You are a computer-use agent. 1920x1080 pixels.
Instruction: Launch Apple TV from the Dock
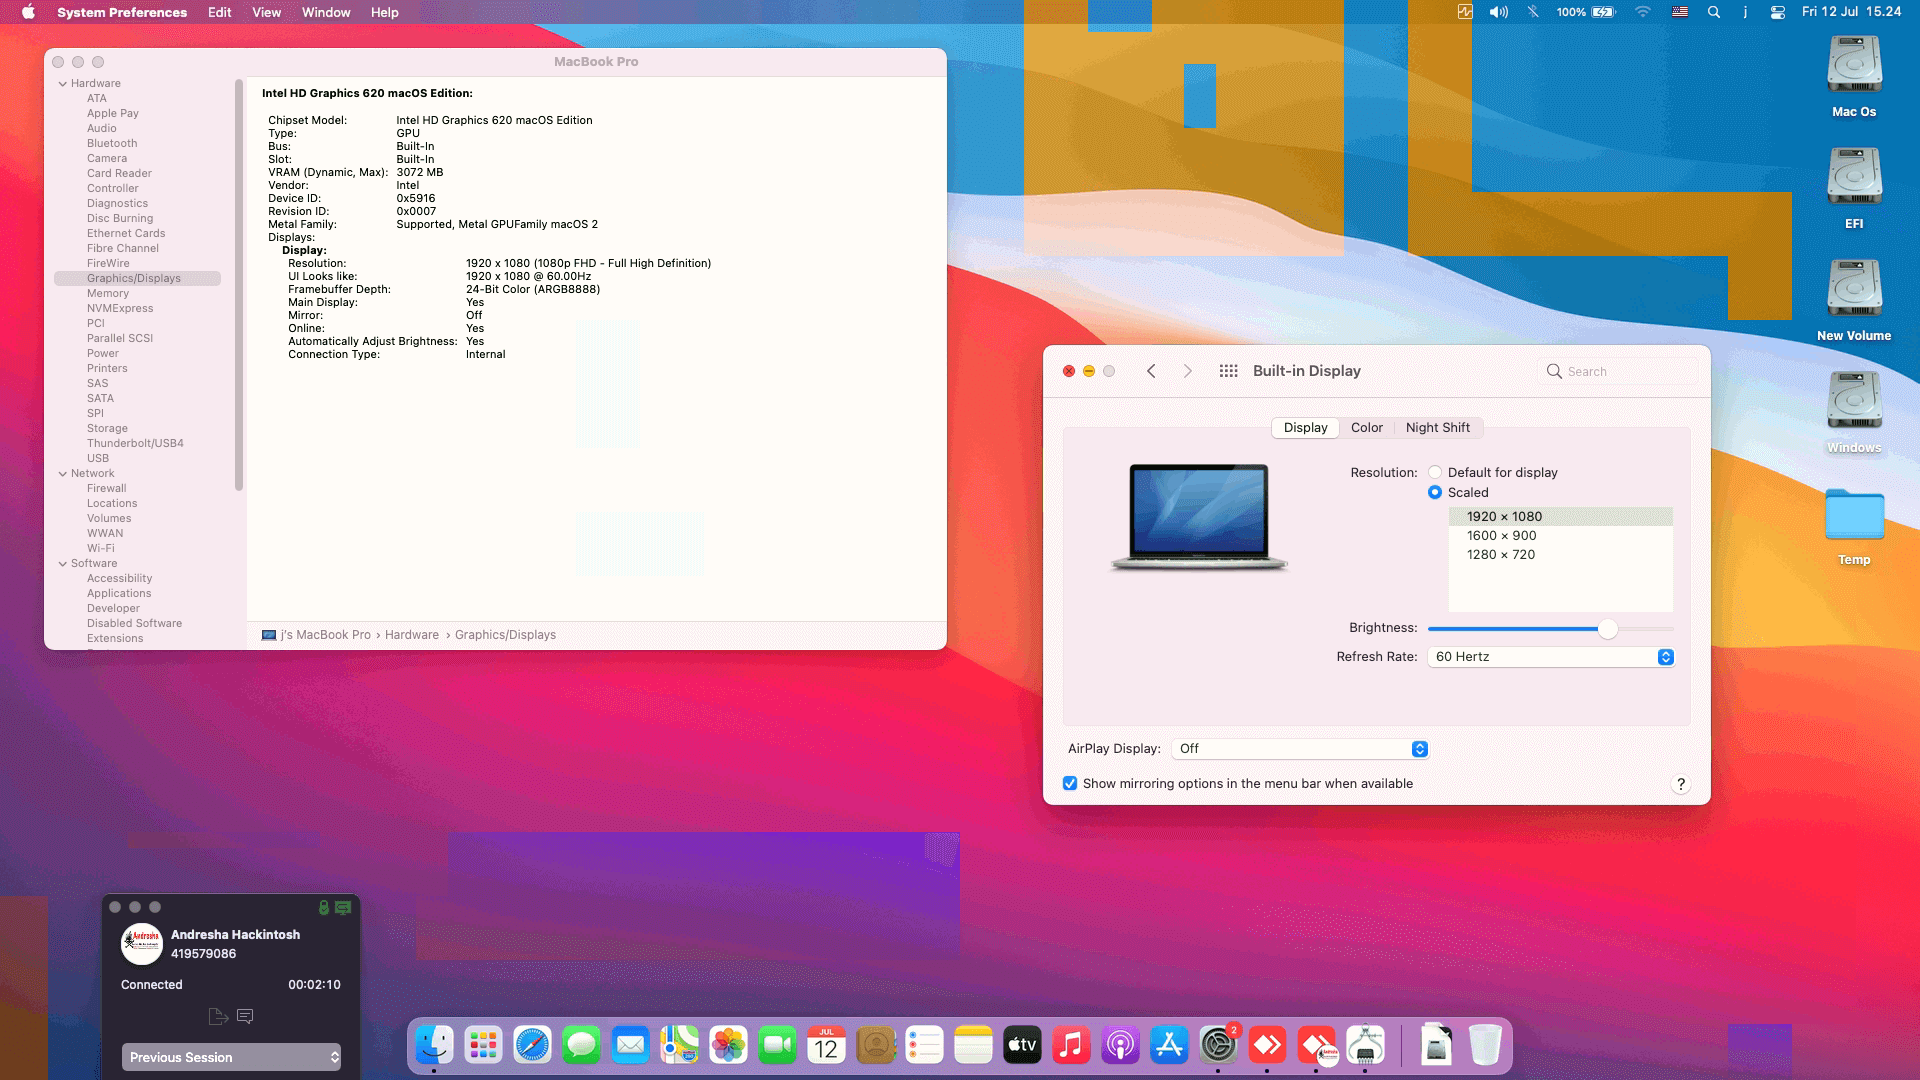[1022, 1046]
